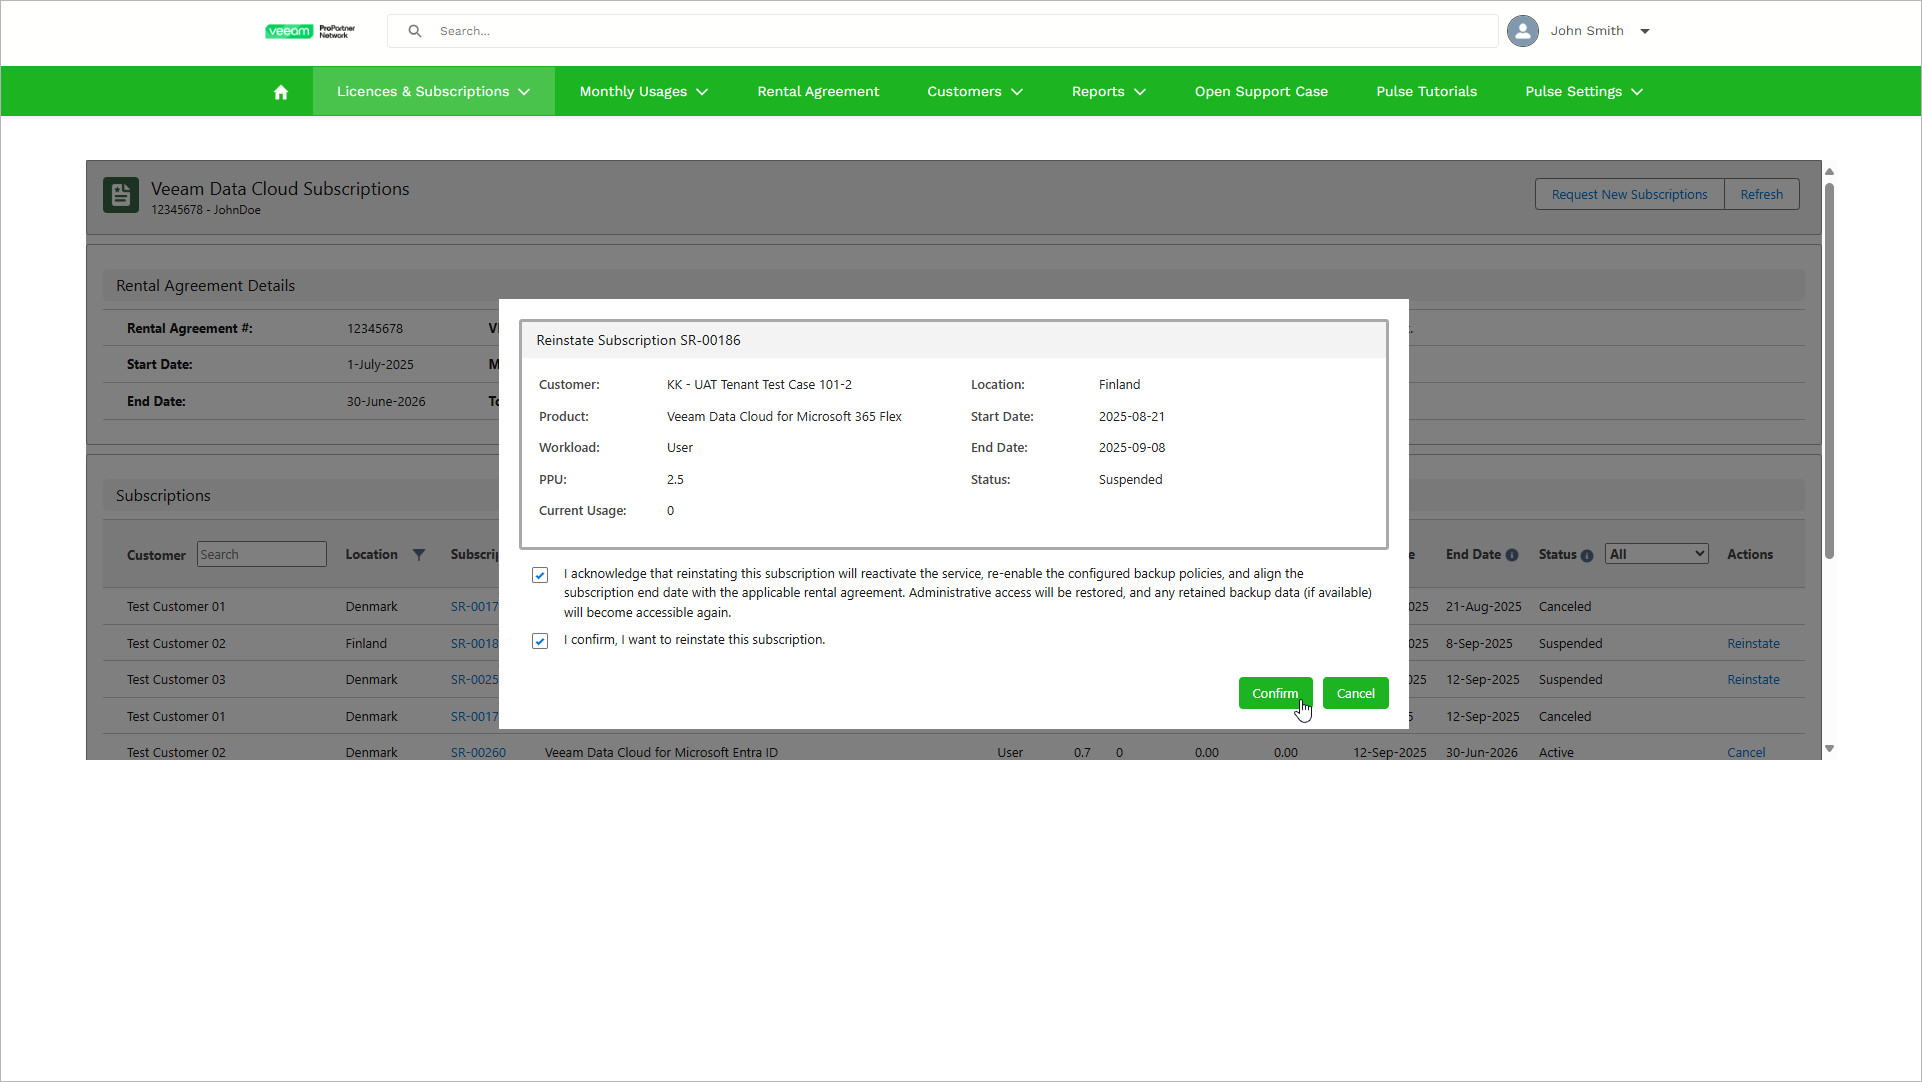Open the Rental Agreement menu item
This screenshot has height=1082, width=1922.
pos(818,92)
